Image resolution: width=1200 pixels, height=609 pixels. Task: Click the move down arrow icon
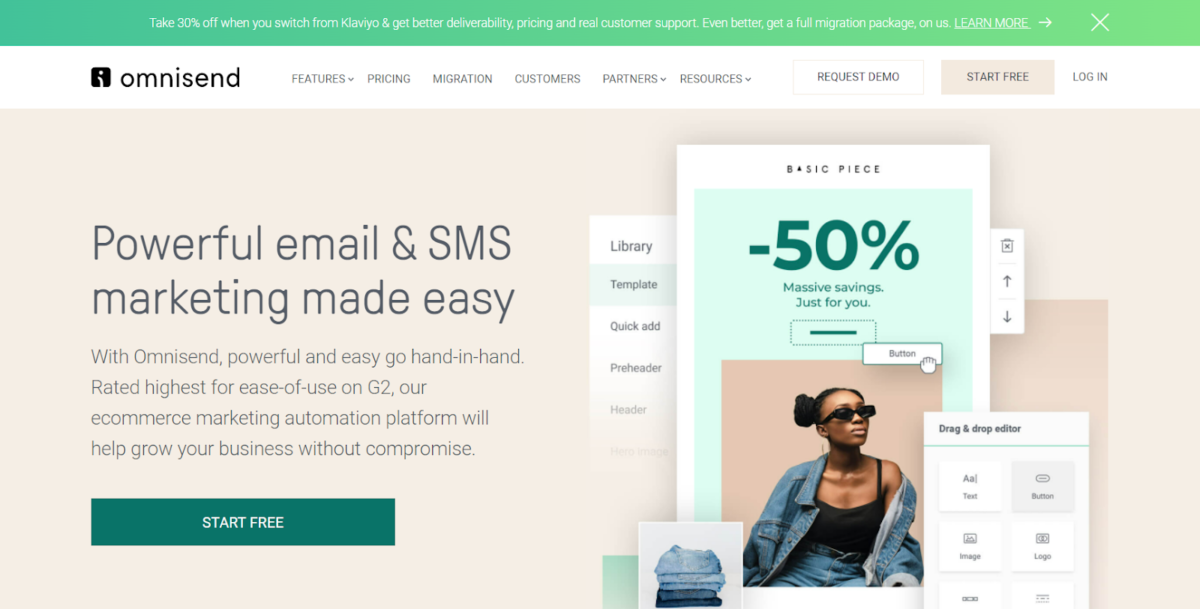pos(1007,317)
